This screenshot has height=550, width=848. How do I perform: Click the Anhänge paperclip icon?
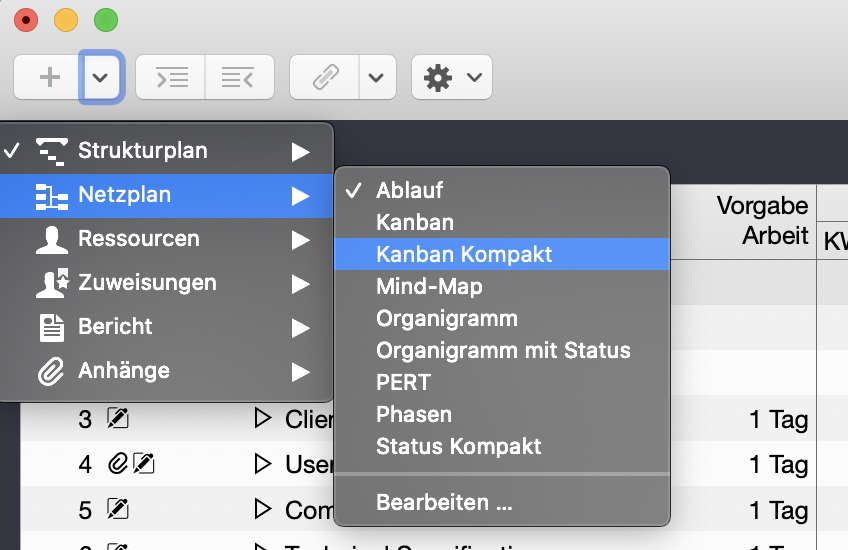51,371
